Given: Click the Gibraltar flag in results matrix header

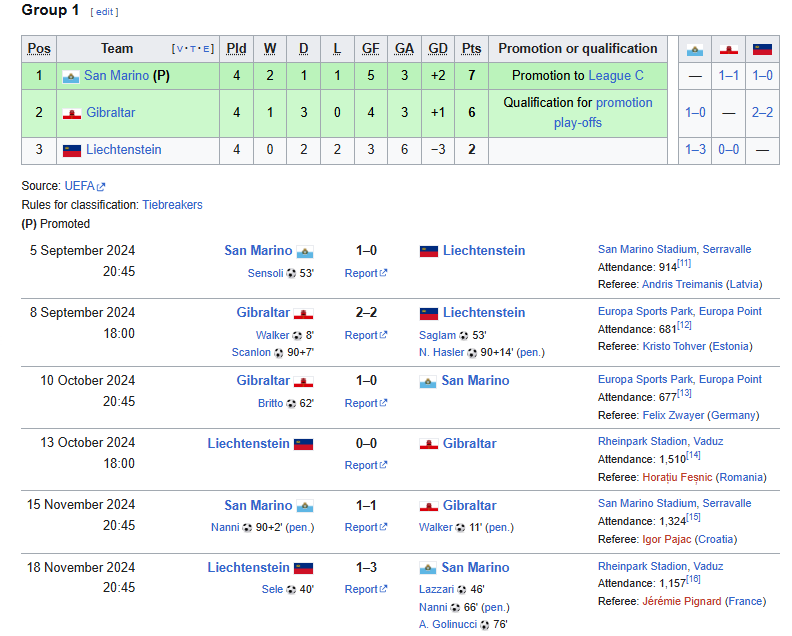Looking at the screenshot, I should click(x=729, y=50).
